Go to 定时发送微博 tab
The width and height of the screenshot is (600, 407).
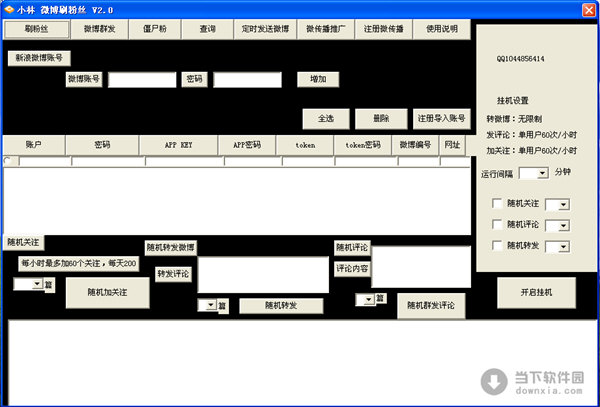pyautogui.click(x=265, y=29)
